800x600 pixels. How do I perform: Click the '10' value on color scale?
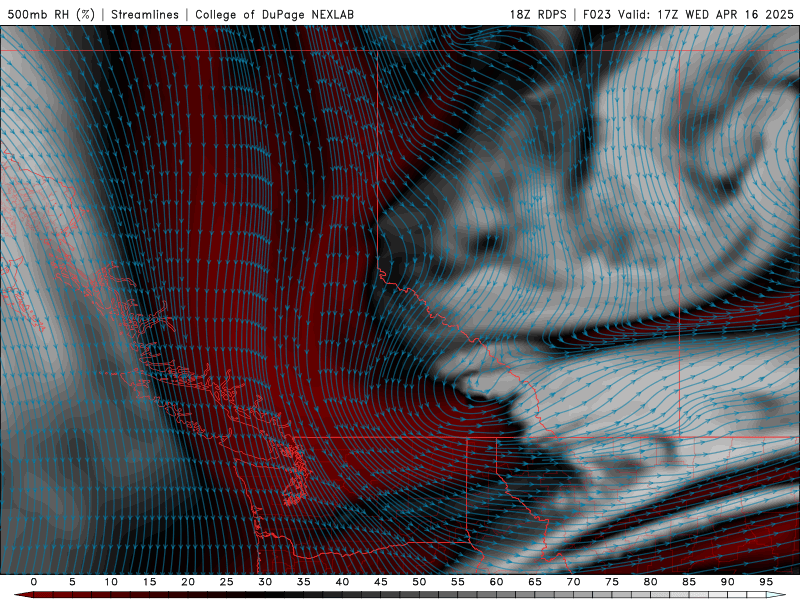click(x=111, y=582)
